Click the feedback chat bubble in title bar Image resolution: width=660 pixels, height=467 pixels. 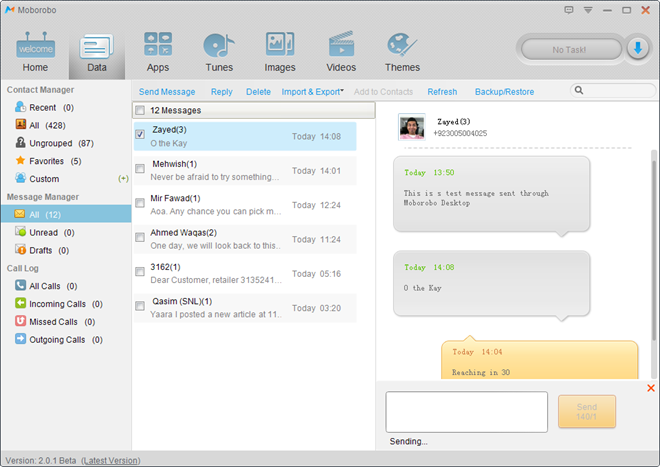569,10
